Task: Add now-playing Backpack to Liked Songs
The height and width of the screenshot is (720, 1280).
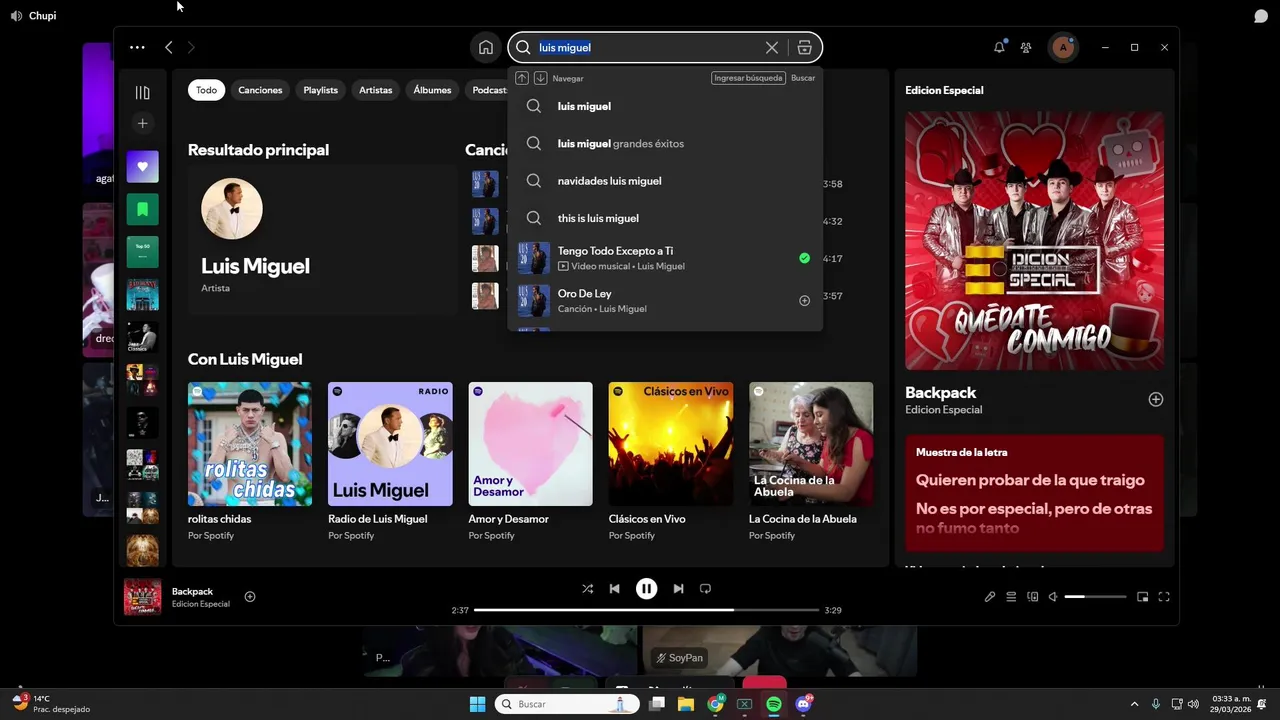Action: (250, 597)
